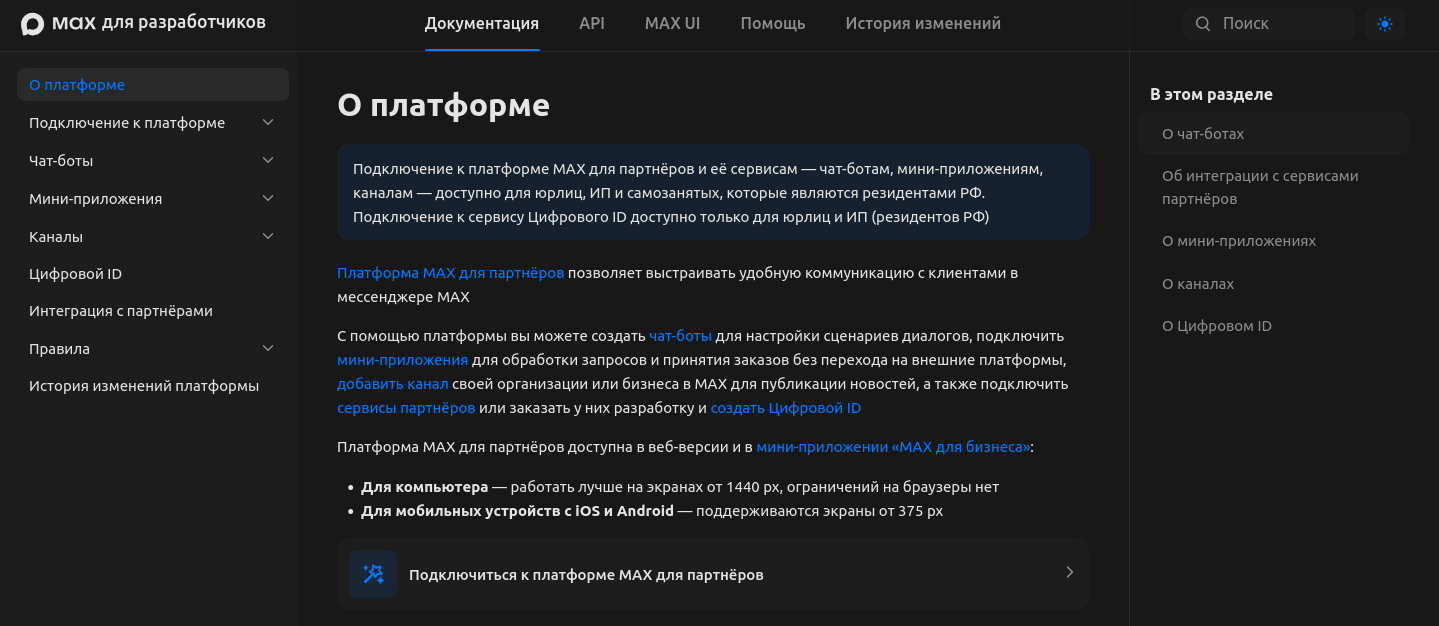Jump to О каналах section
Screen dimensions: 1439x626
click(x=1198, y=284)
